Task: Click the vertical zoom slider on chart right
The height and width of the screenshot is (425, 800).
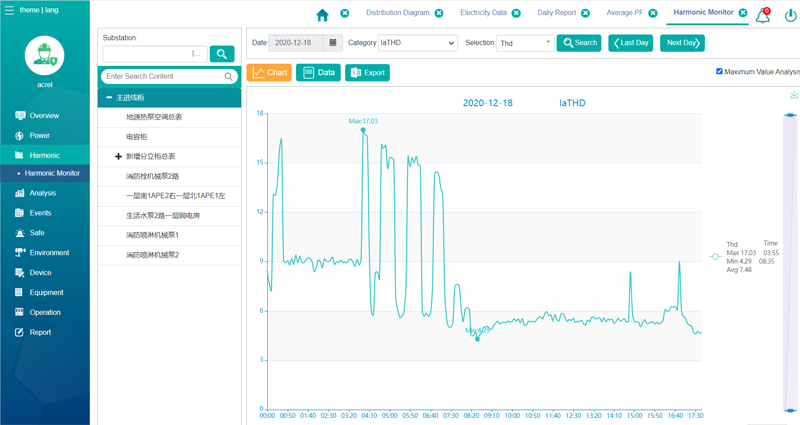Action: [x=790, y=260]
